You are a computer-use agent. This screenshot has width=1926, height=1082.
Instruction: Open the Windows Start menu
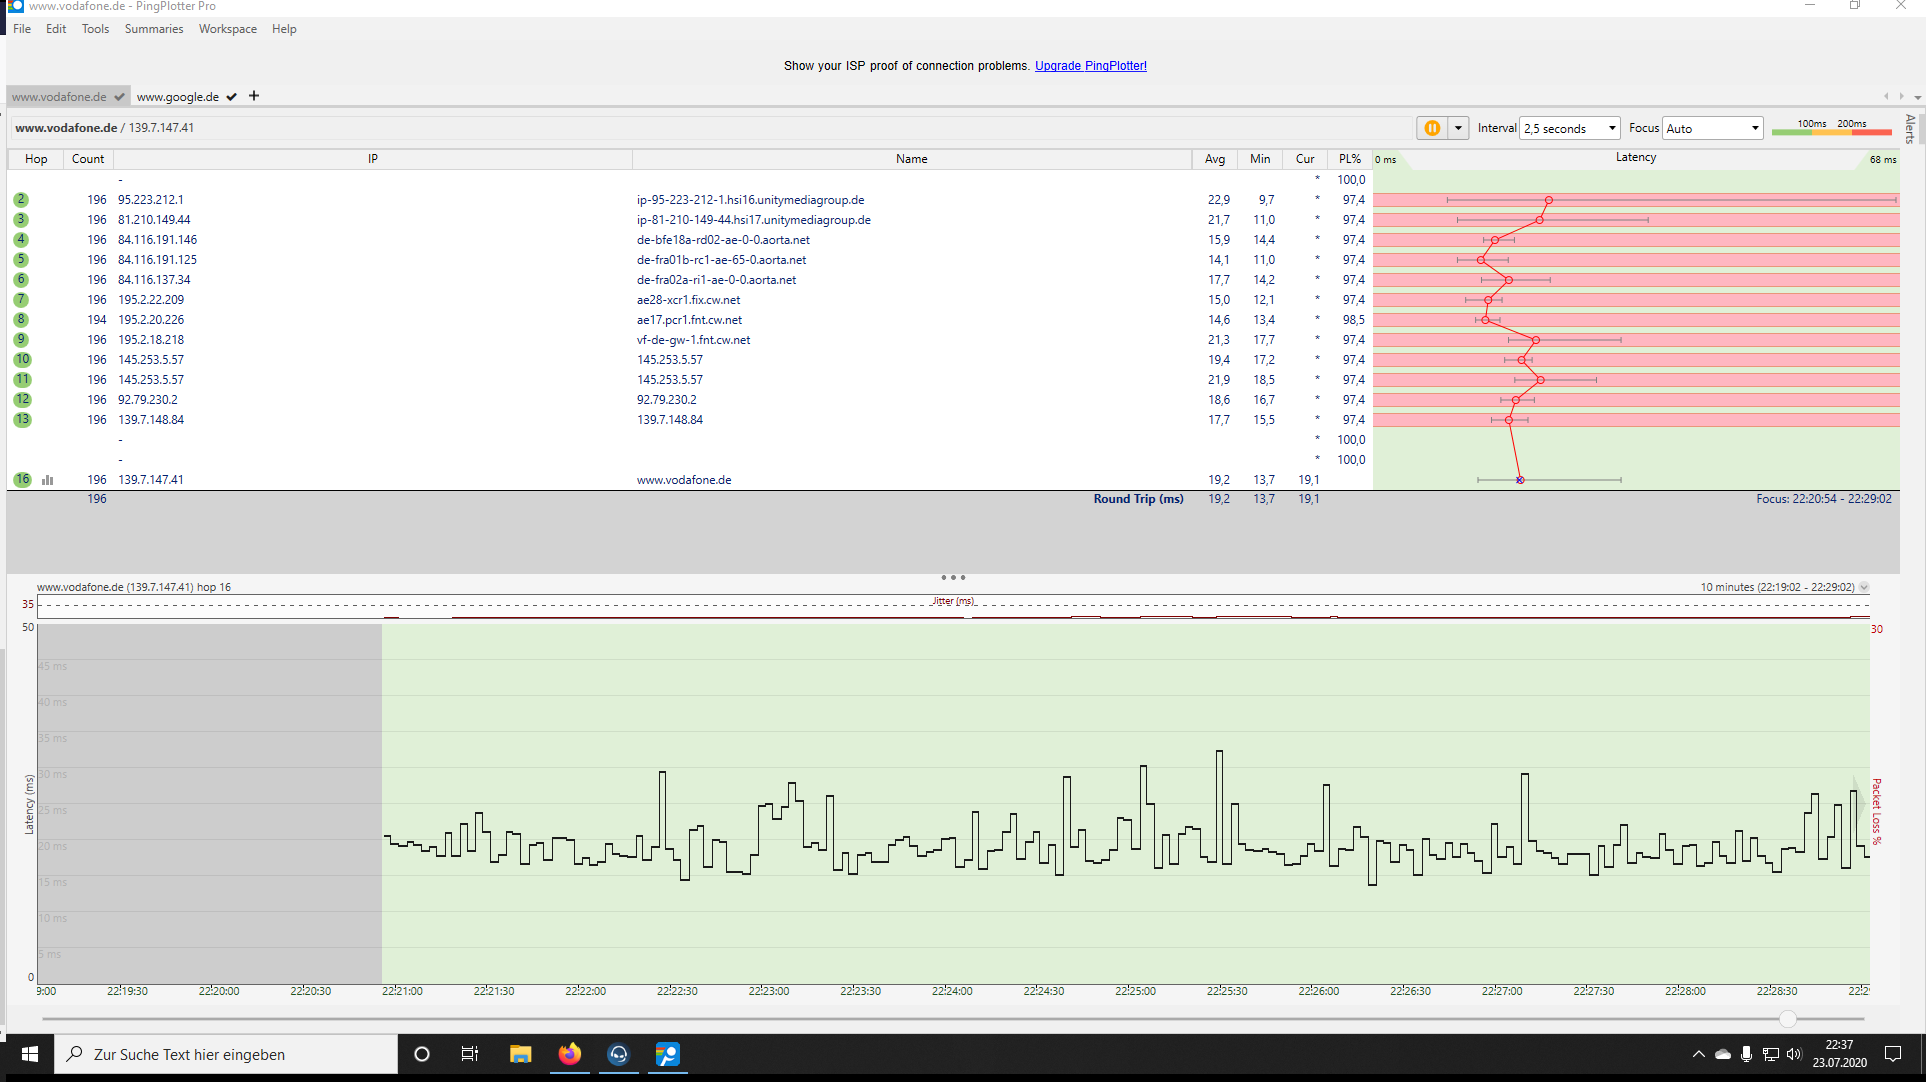[x=29, y=1054]
